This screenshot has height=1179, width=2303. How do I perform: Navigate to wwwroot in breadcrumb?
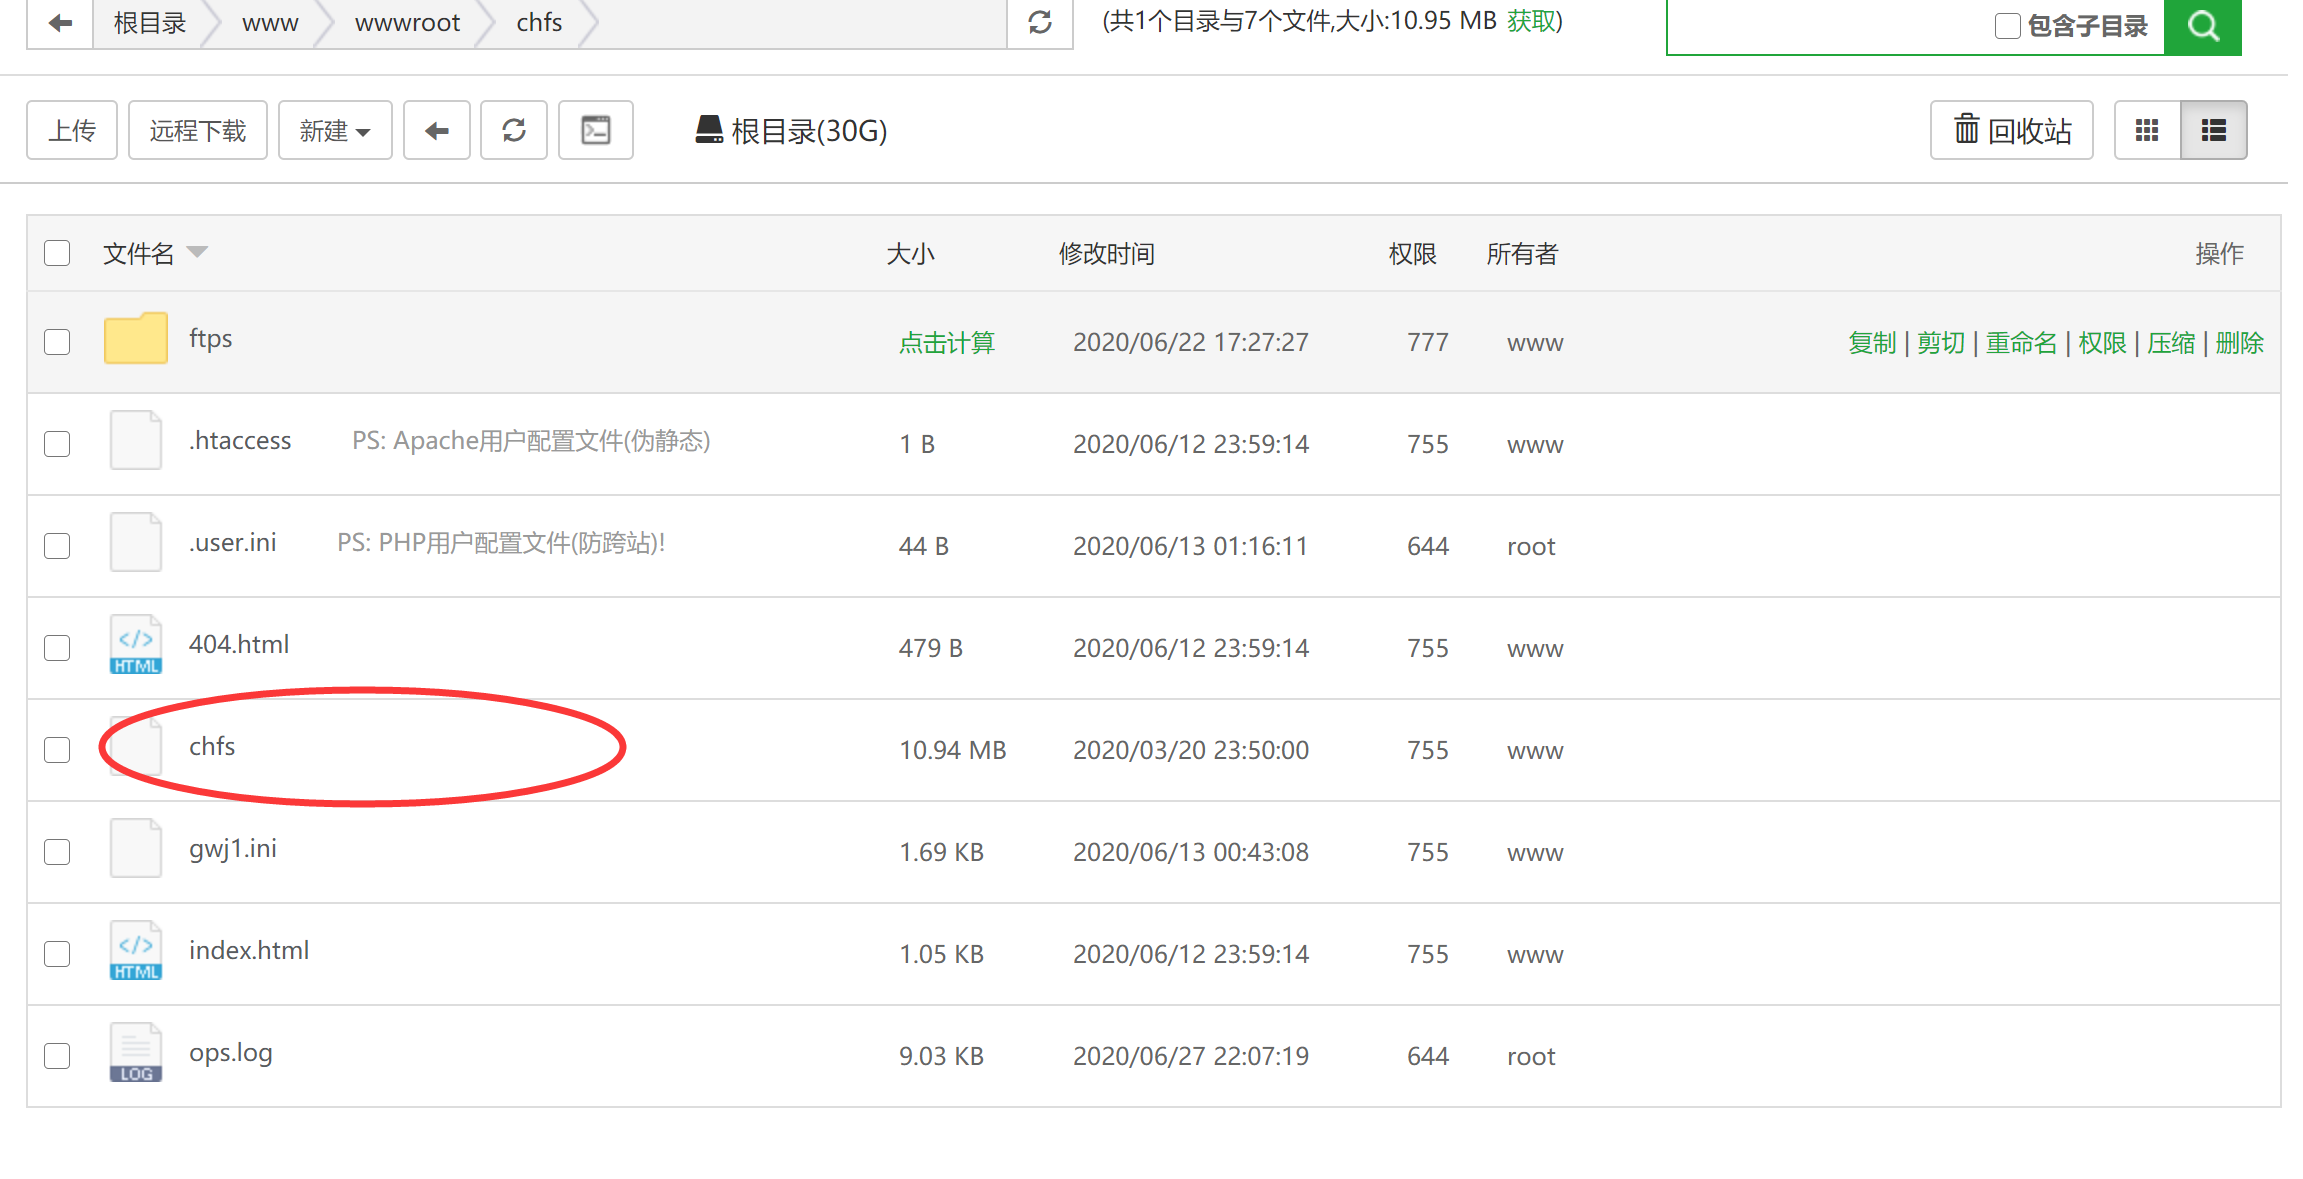(x=407, y=22)
